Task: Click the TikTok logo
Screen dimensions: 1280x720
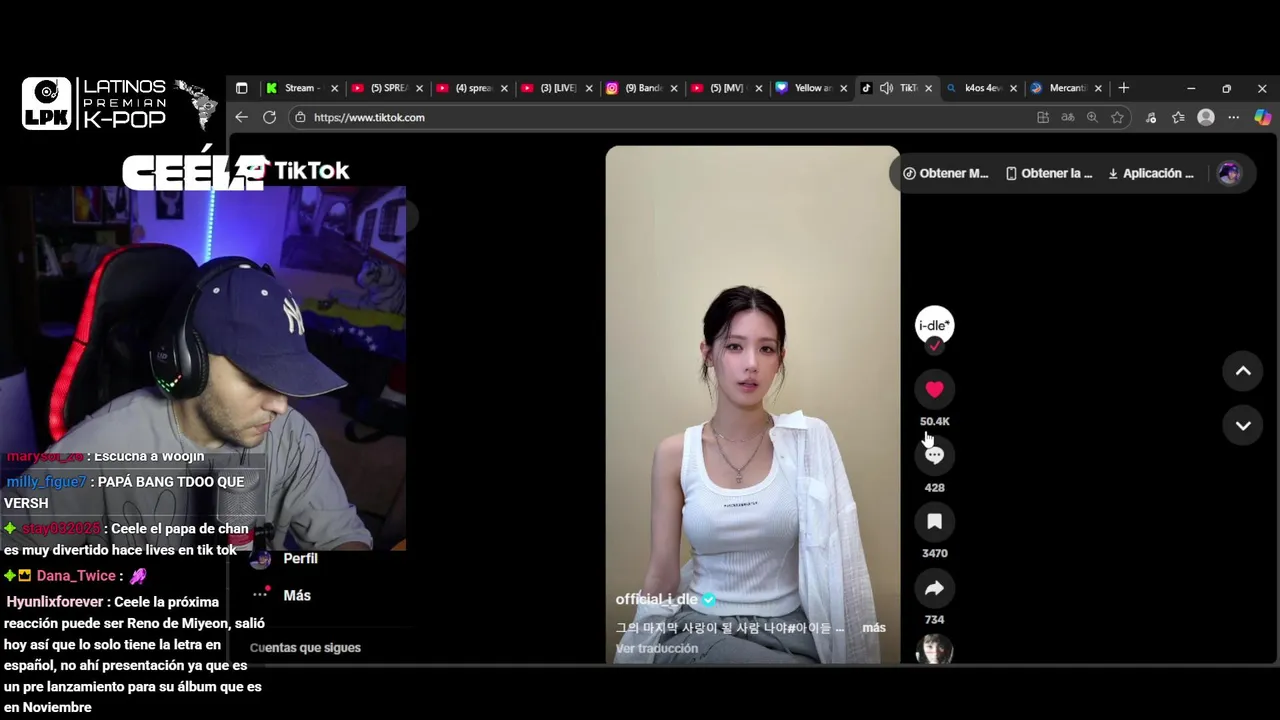Action: (298, 171)
